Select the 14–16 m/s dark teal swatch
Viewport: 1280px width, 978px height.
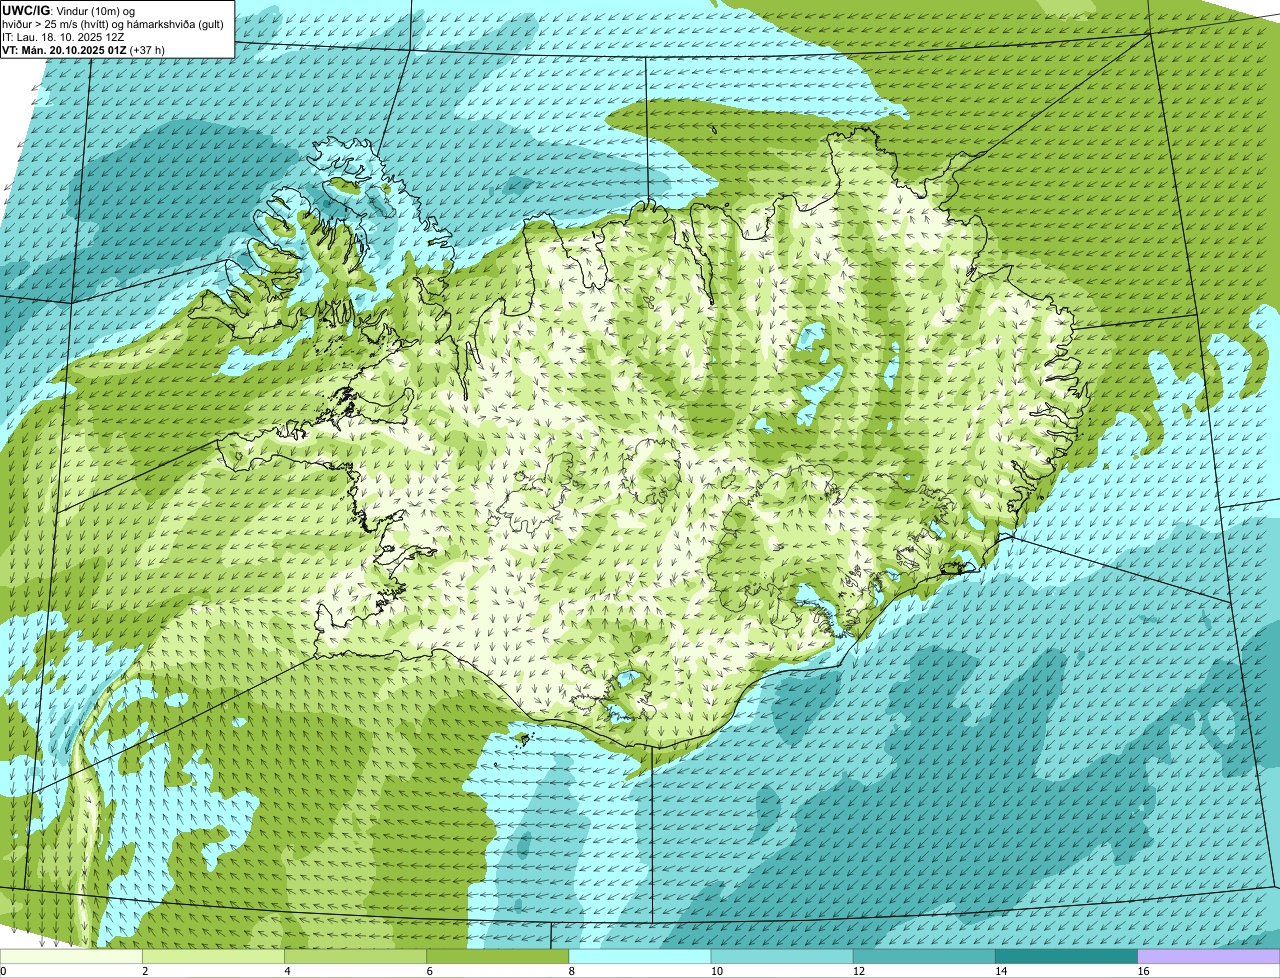[1067, 957]
